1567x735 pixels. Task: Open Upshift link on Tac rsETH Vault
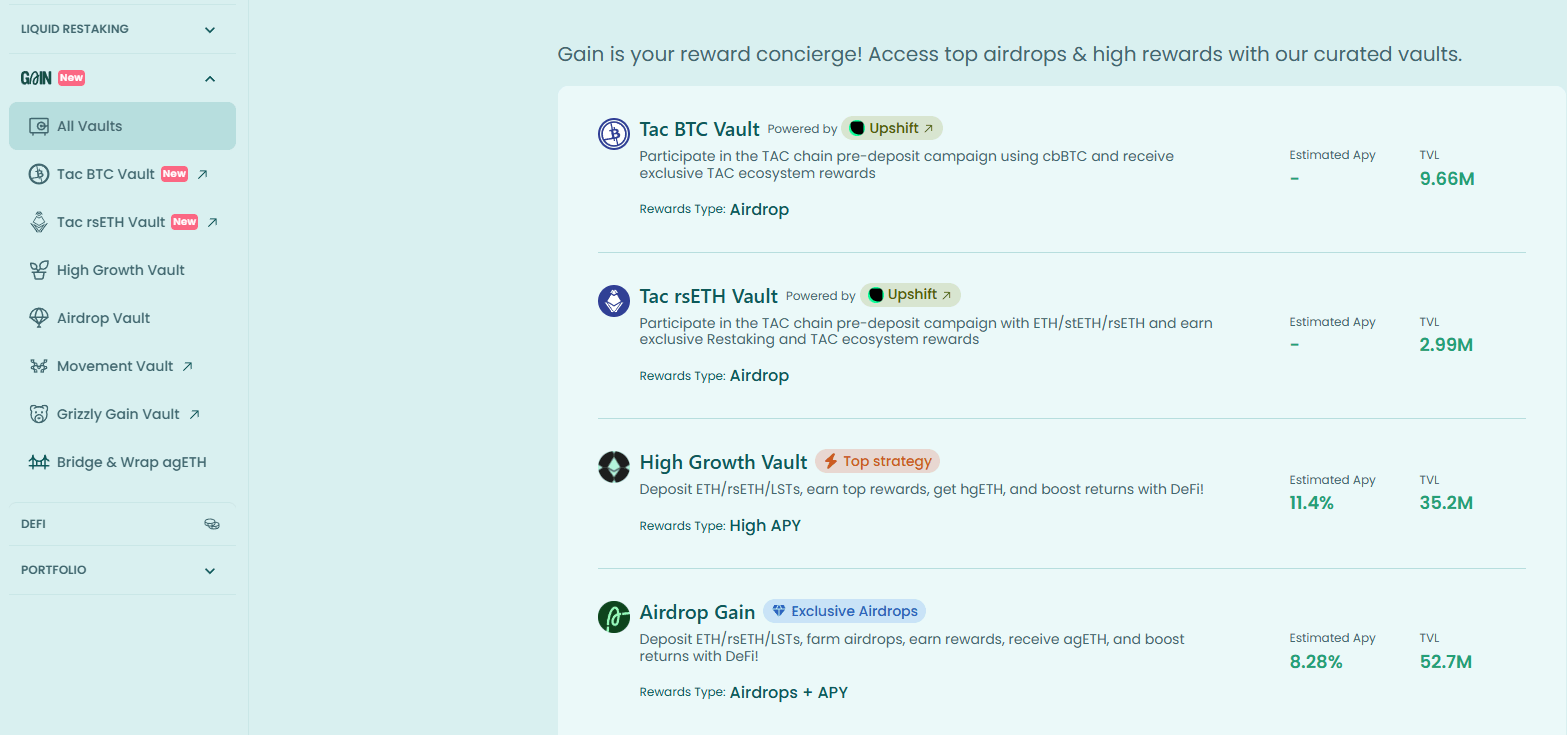(910, 295)
